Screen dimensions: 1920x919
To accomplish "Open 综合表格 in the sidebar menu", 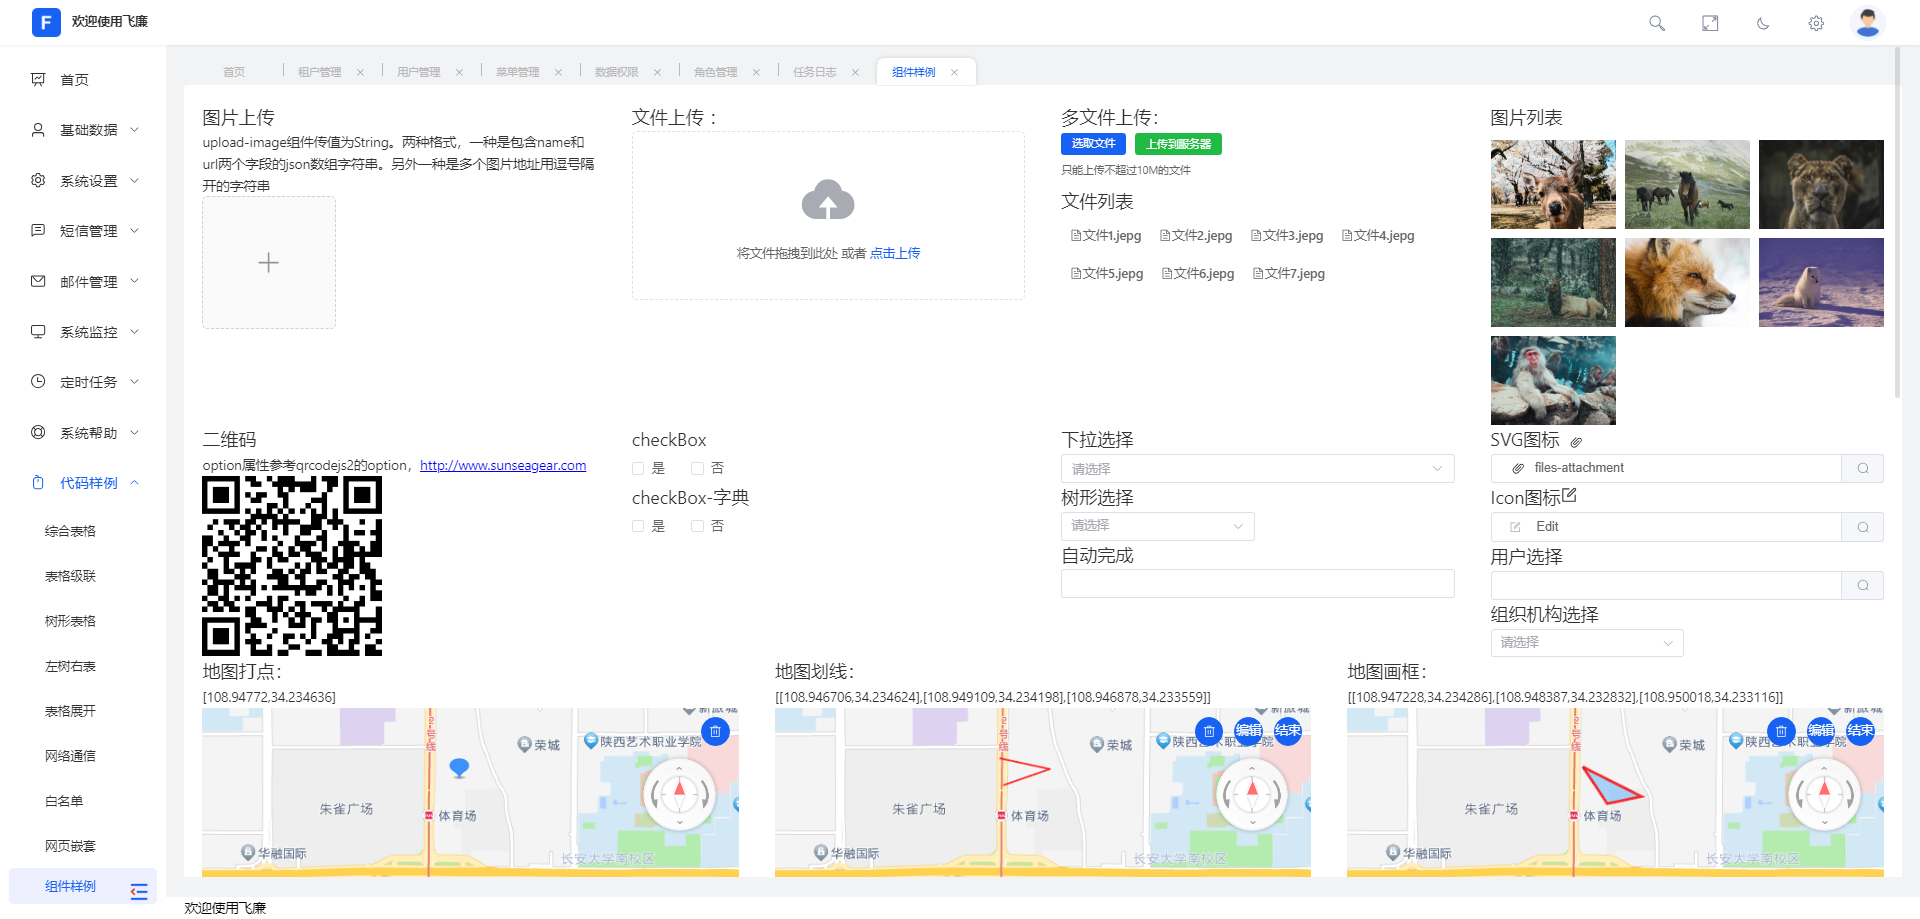I will point(70,531).
